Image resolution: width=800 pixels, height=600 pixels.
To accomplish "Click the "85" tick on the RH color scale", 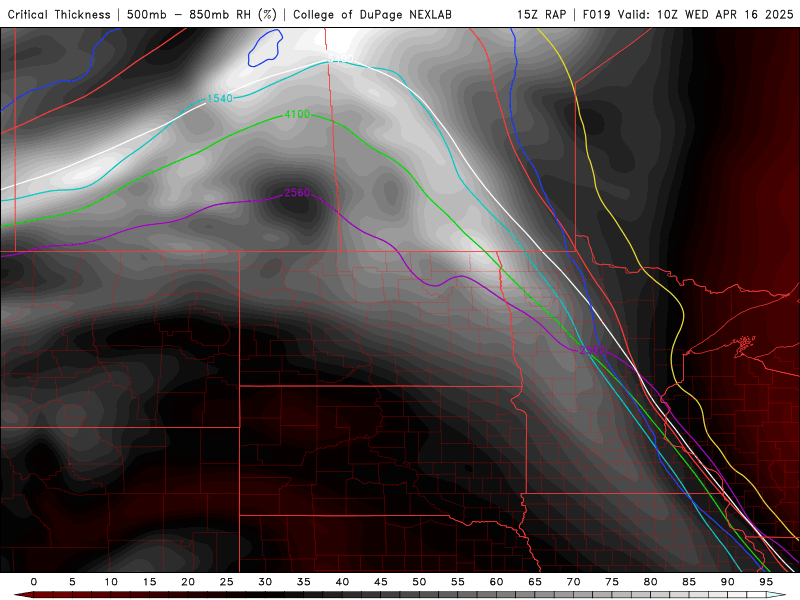I will click(689, 582).
